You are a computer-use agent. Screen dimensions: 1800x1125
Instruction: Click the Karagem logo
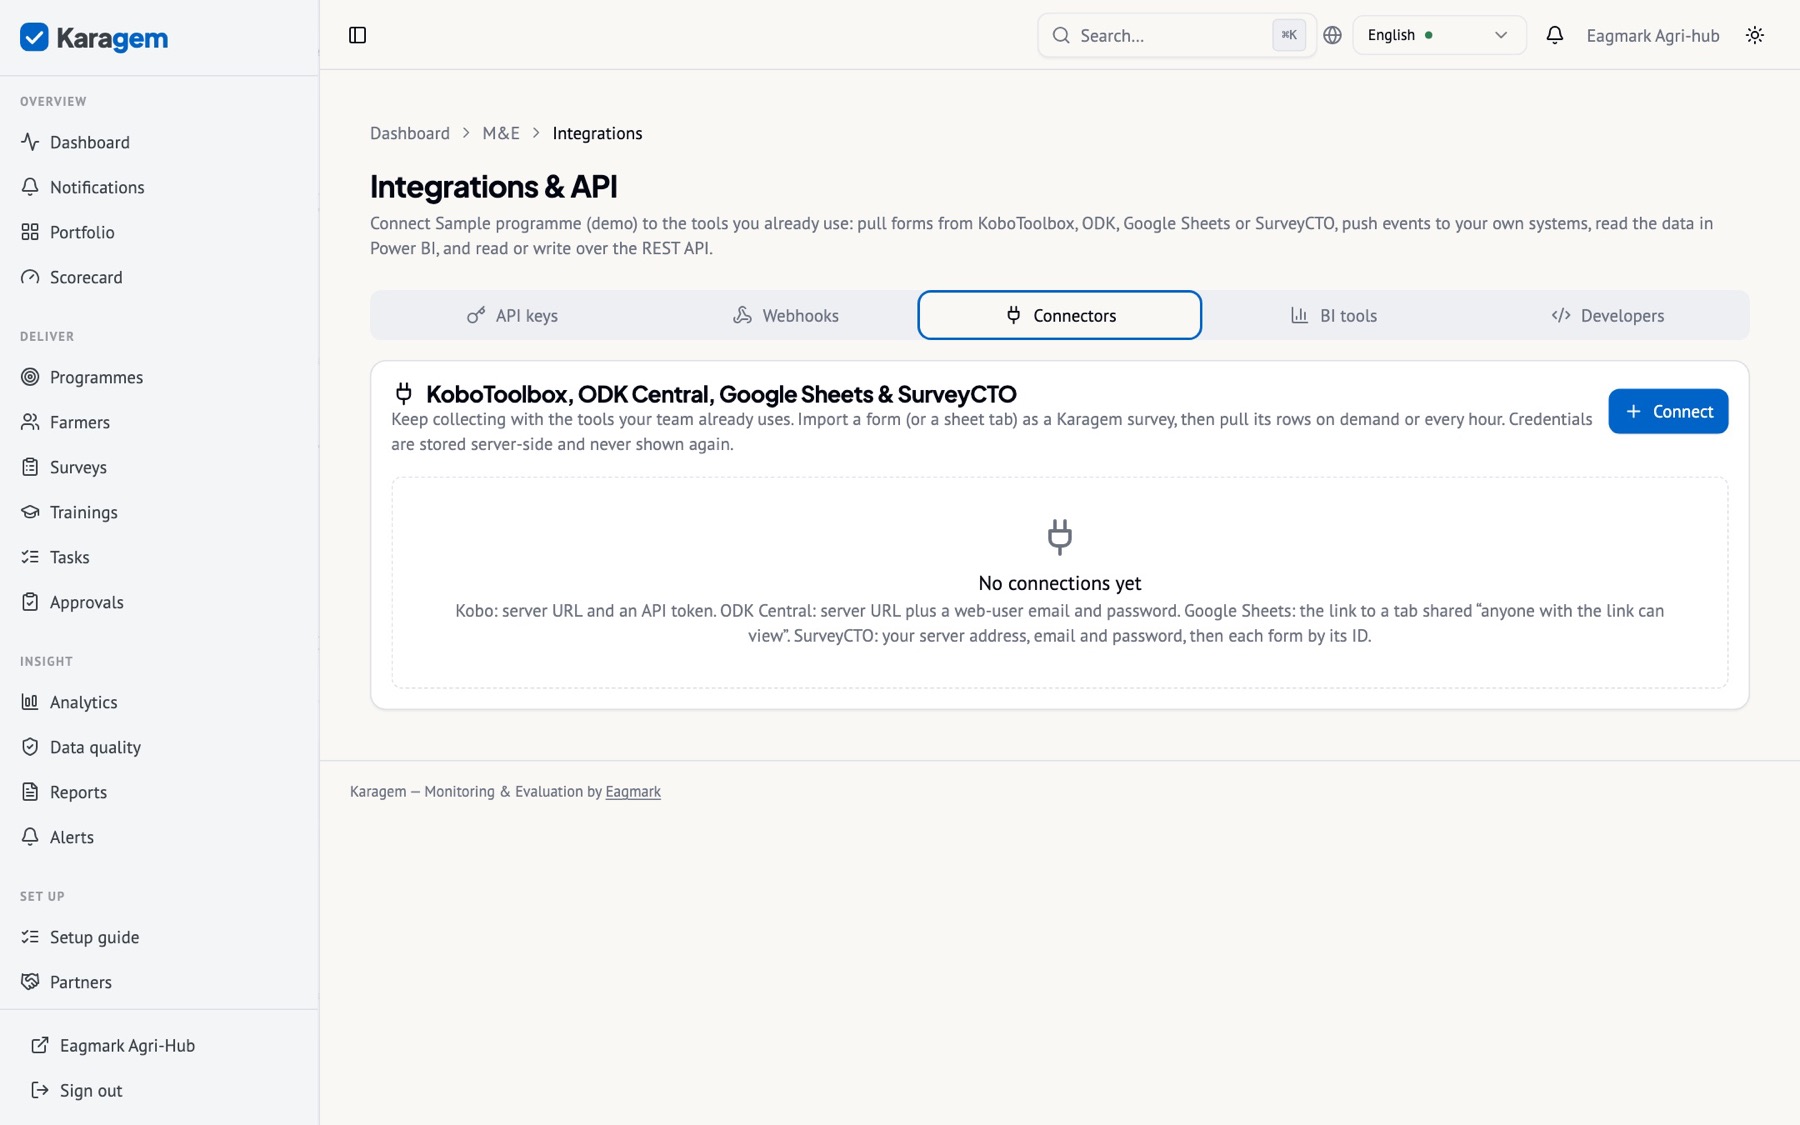coord(94,38)
